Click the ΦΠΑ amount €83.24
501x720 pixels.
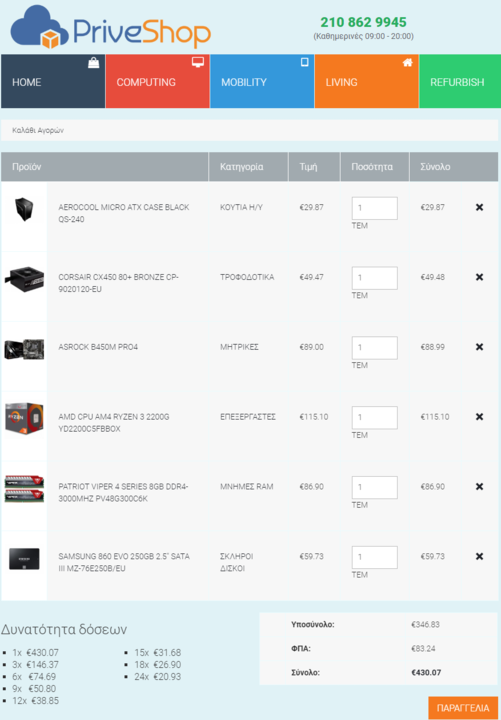point(423,648)
